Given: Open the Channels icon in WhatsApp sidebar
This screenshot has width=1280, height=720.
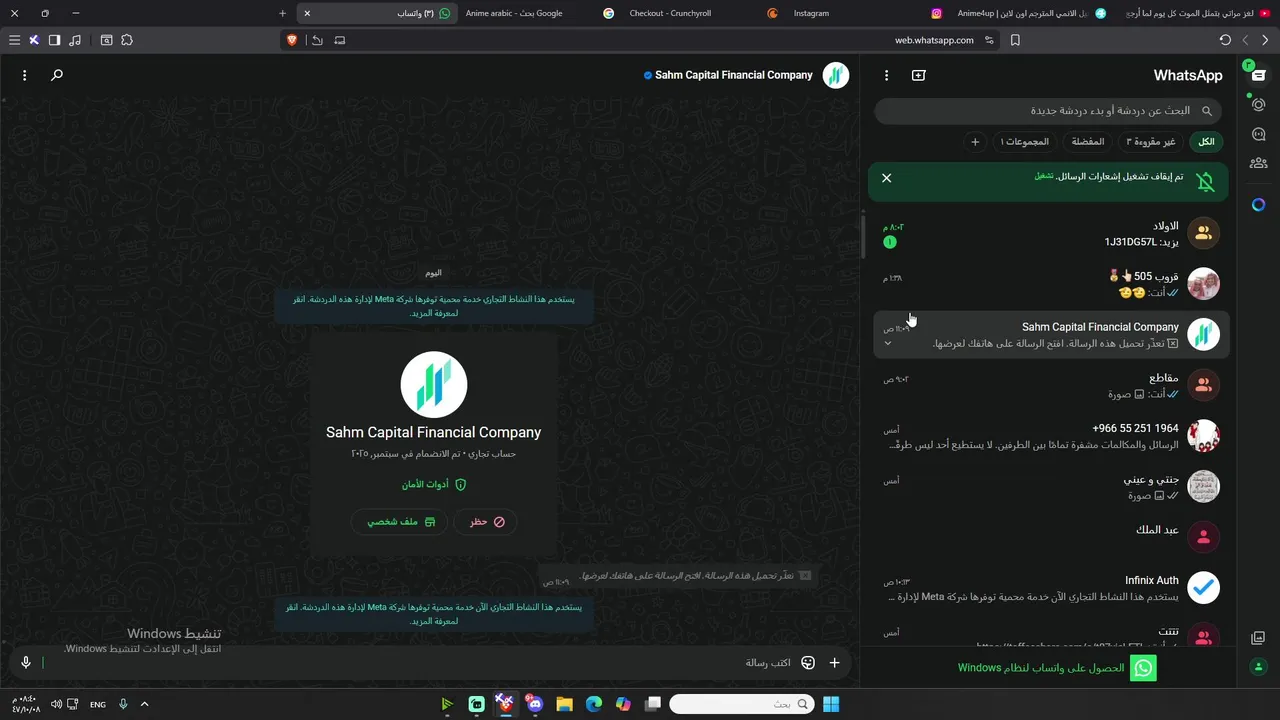Looking at the screenshot, I should tap(1258, 134).
